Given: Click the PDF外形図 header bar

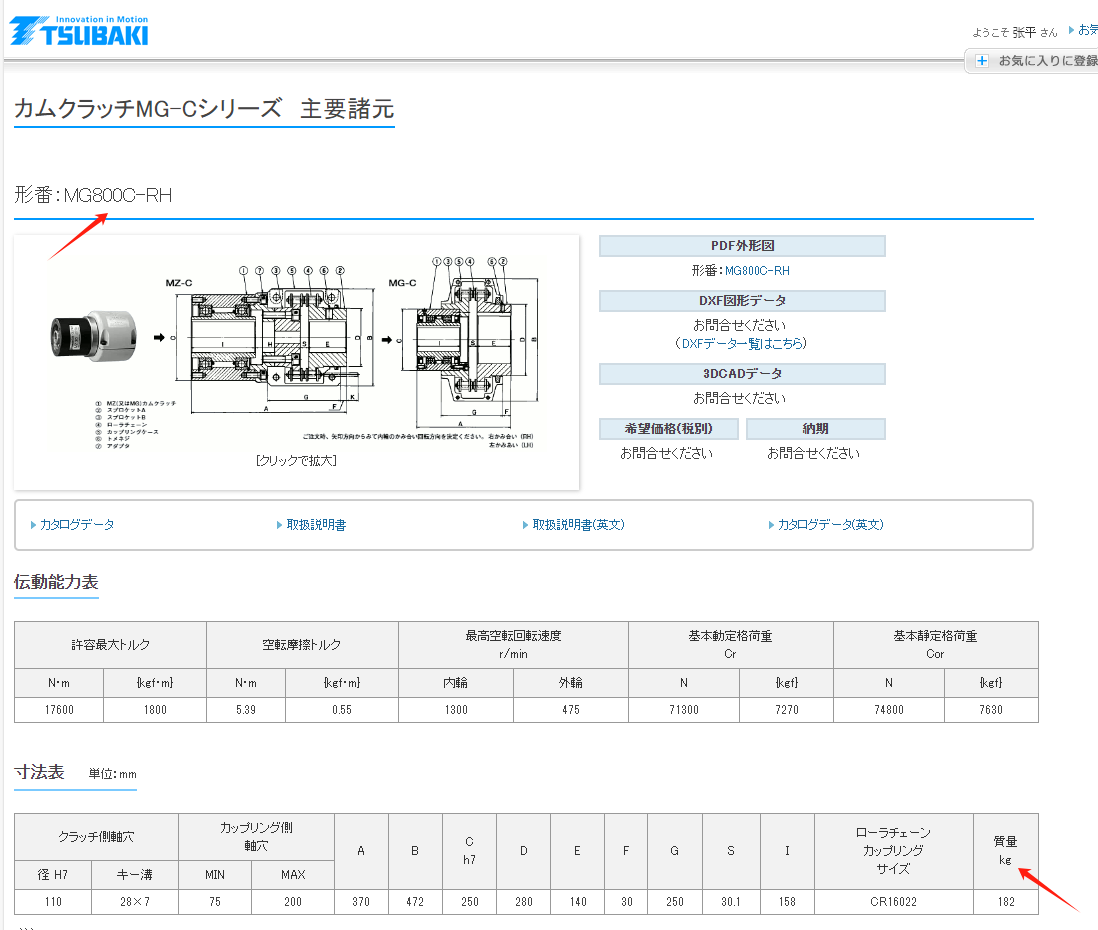Looking at the screenshot, I should 742,245.
